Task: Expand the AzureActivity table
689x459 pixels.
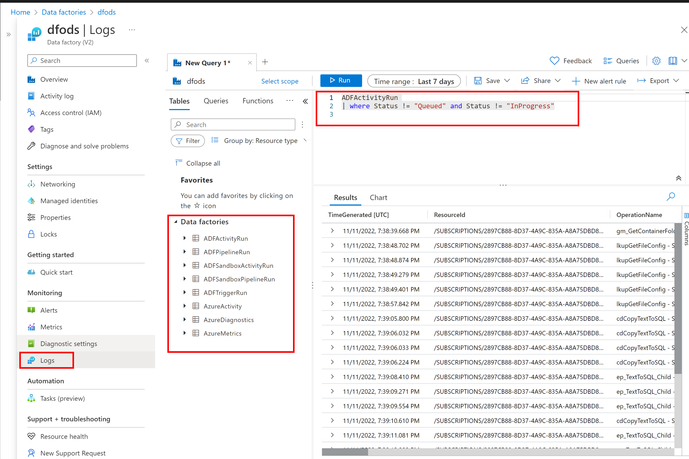Action: point(185,306)
